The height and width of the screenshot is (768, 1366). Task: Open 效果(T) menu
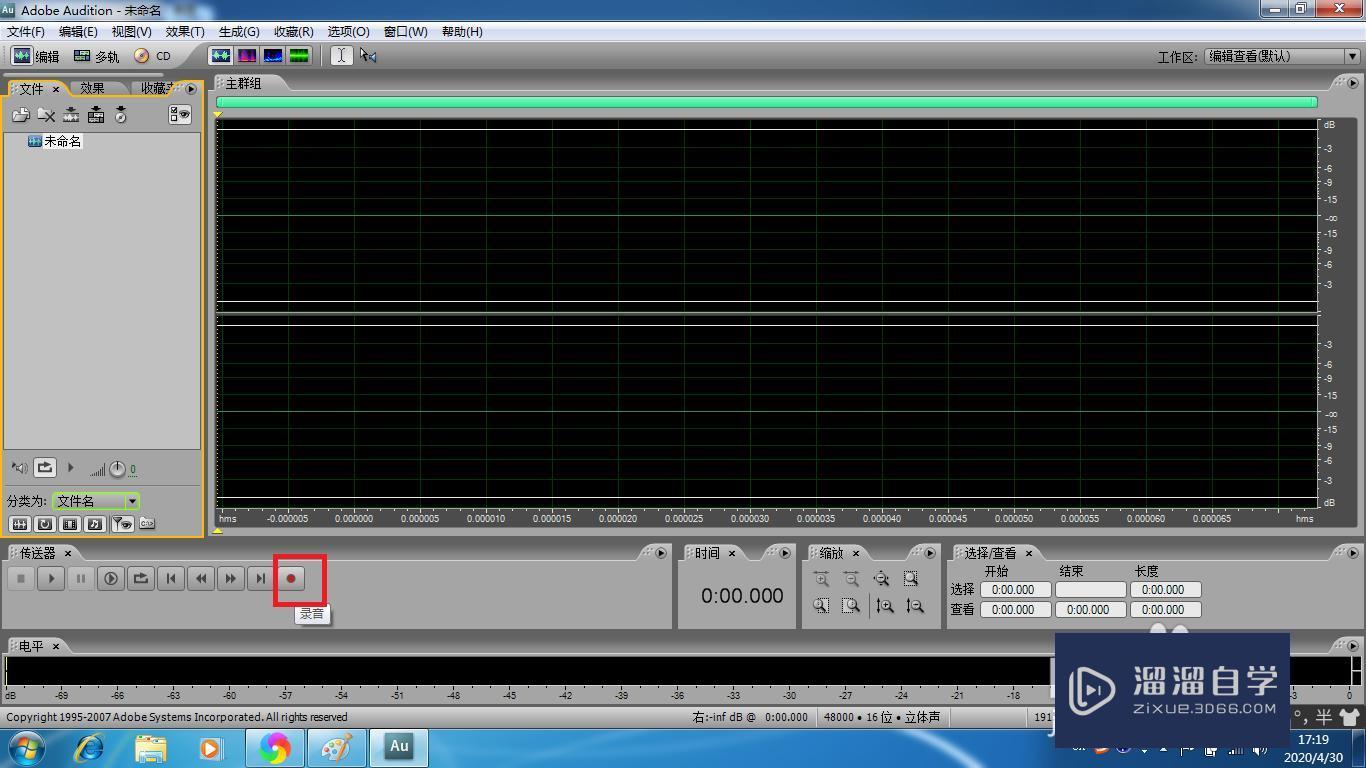185,32
